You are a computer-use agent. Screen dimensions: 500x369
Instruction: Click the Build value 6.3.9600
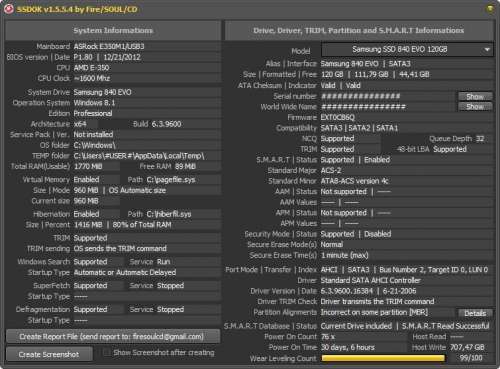coord(166,124)
